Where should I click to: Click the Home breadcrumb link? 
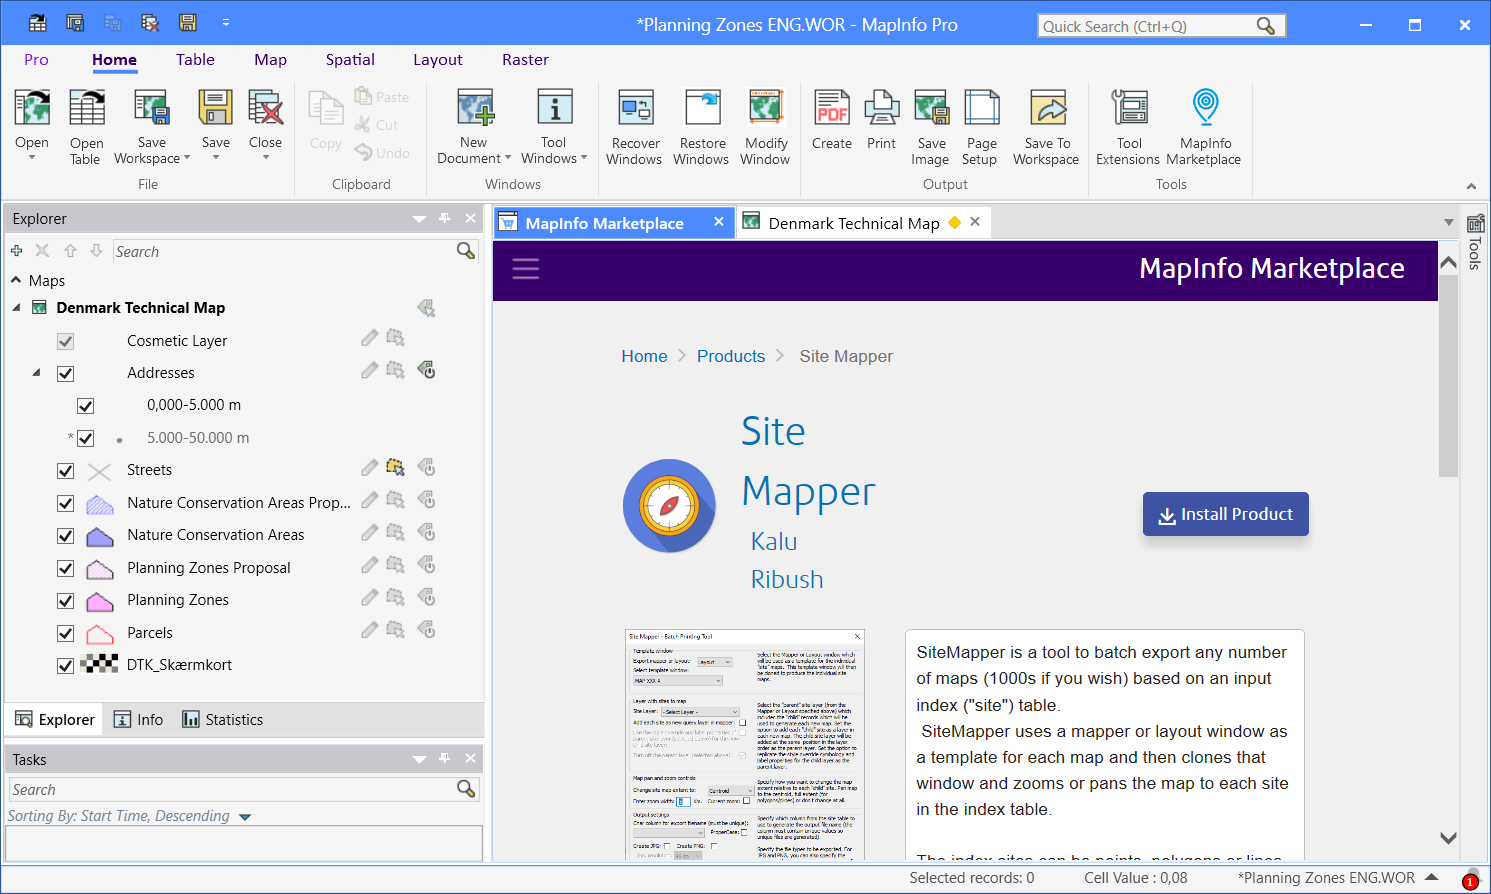tap(644, 356)
